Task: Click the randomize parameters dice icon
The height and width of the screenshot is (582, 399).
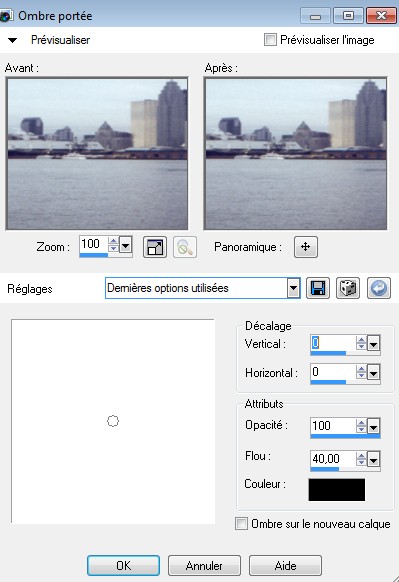Action: tap(348, 288)
